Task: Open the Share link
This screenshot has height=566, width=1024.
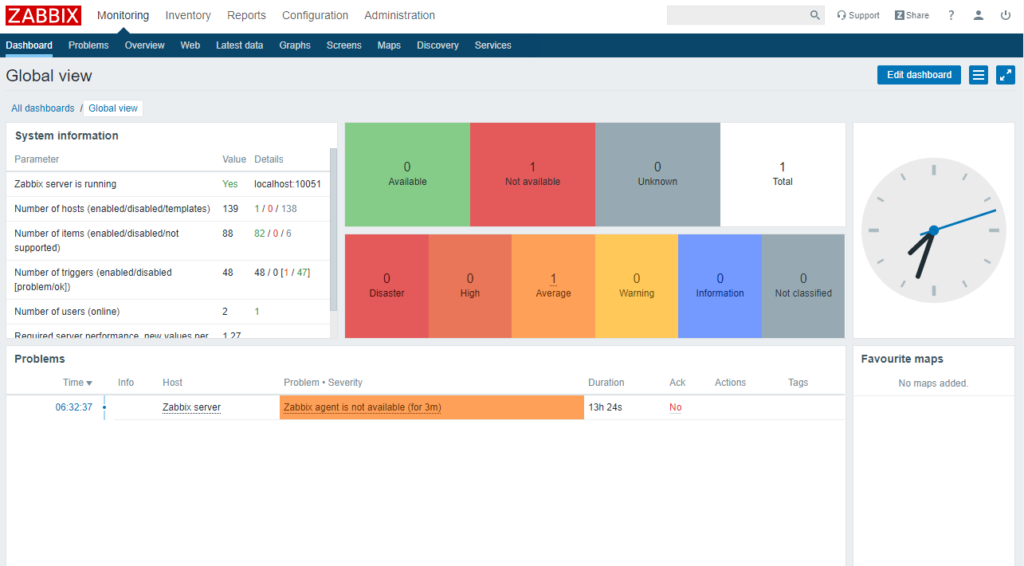Action: click(912, 15)
